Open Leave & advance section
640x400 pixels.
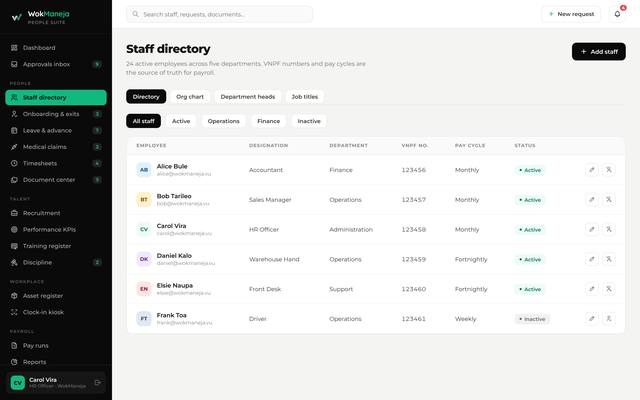click(x=56, y=131)
